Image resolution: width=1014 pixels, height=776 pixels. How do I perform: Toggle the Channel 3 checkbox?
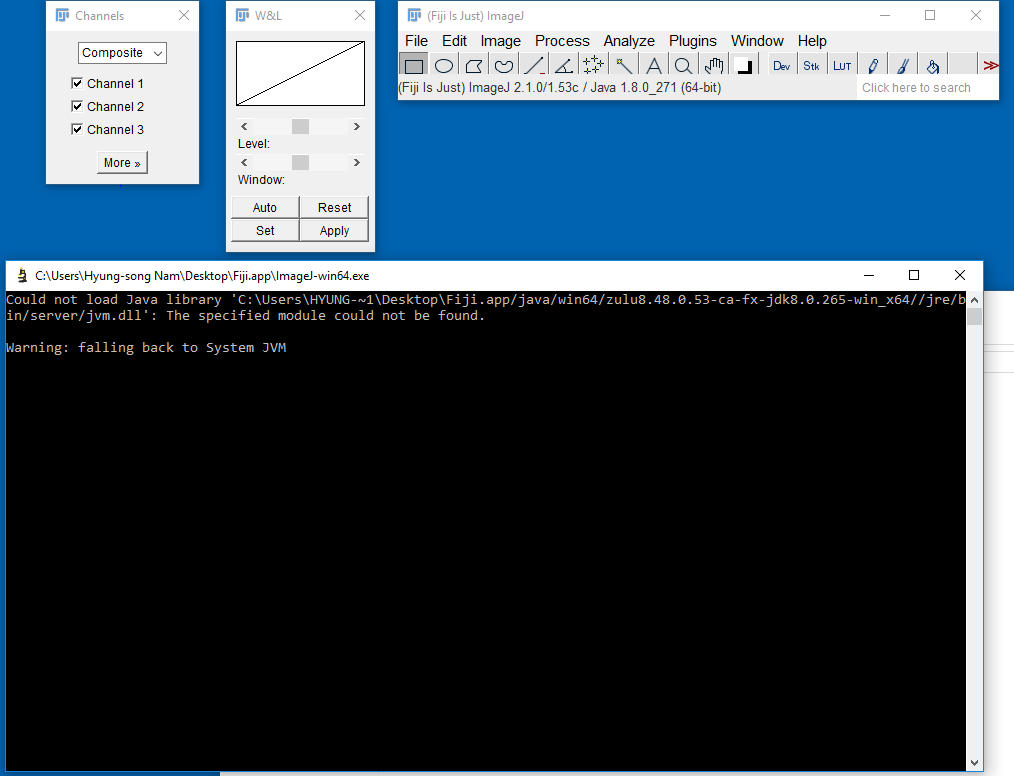(x=77, y=129)
